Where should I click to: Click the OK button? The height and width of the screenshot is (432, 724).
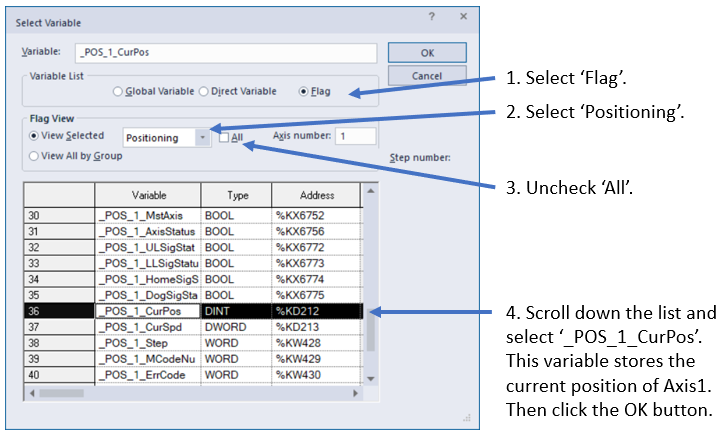pos(427,52)
